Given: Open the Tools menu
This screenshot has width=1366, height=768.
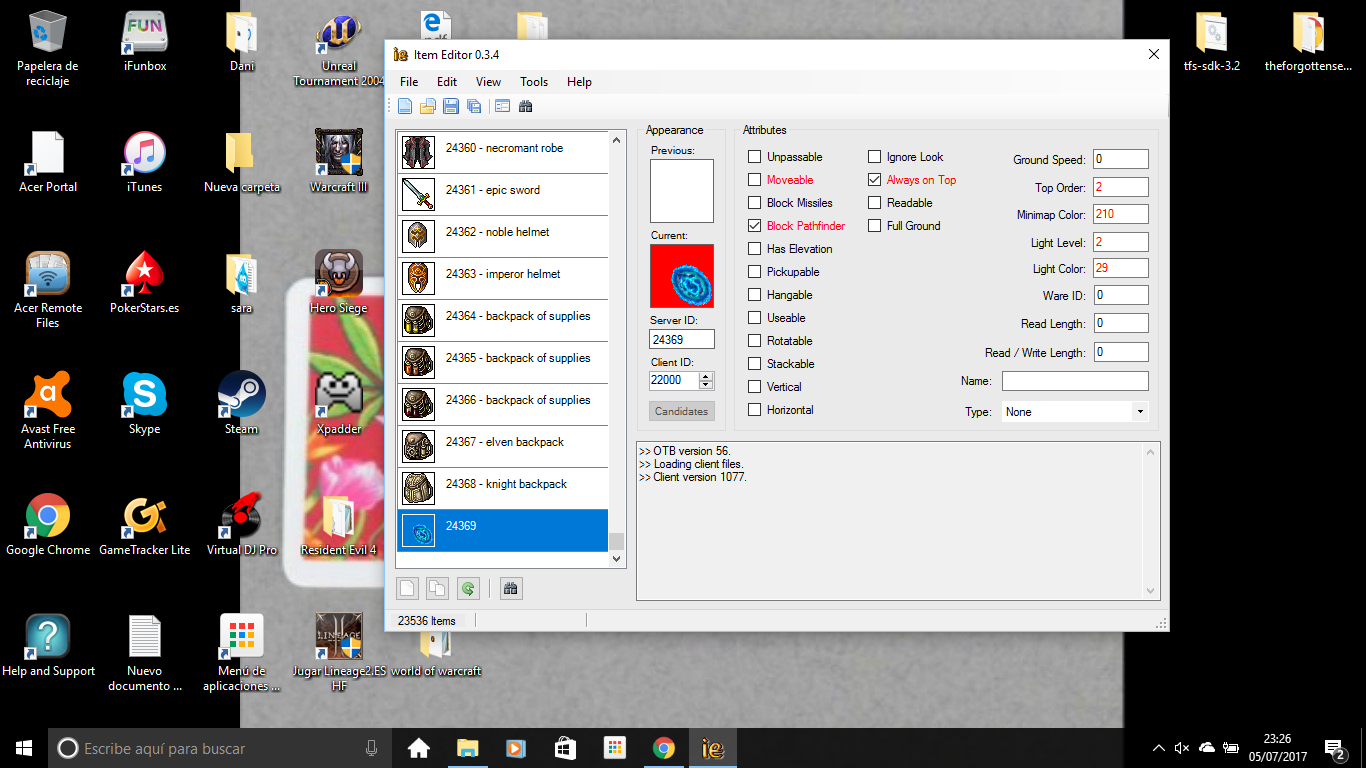Looking at the screenshot, I should pyautogui.click(x=534, y=82).
